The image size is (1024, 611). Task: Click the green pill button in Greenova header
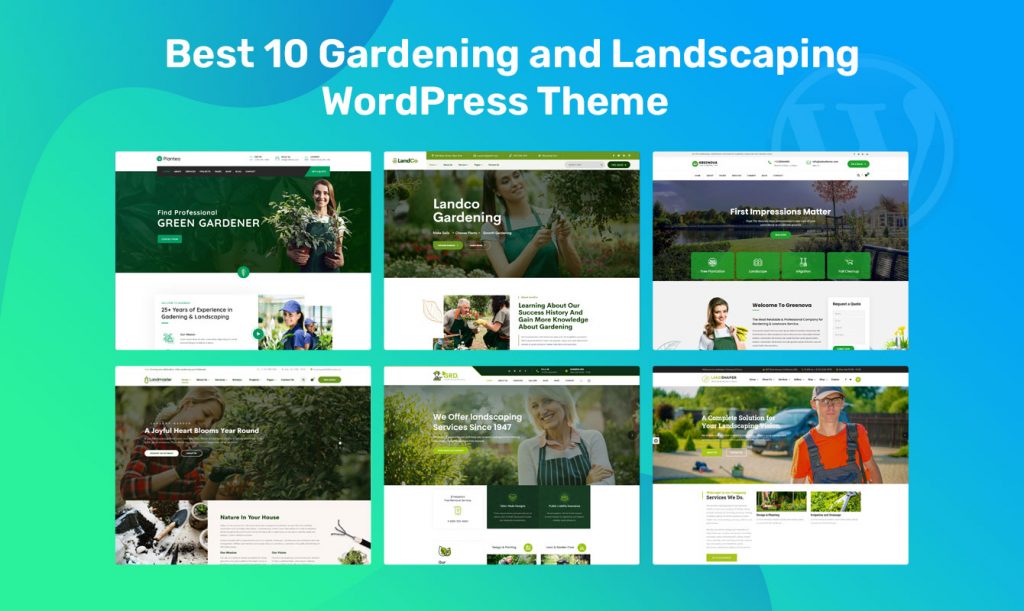(858, 164)
